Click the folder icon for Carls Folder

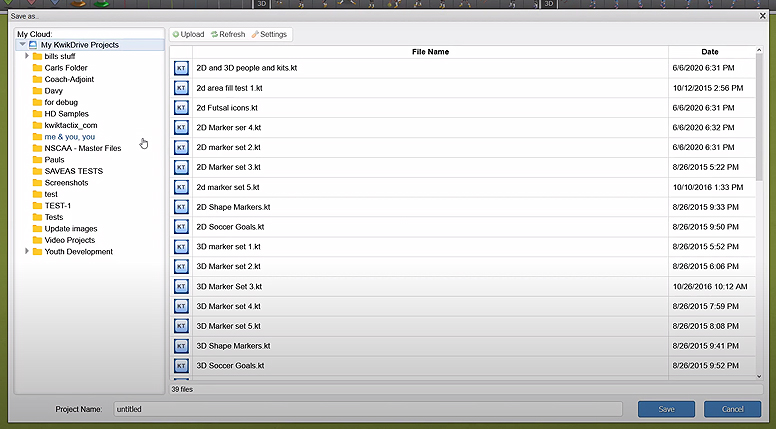37,68
